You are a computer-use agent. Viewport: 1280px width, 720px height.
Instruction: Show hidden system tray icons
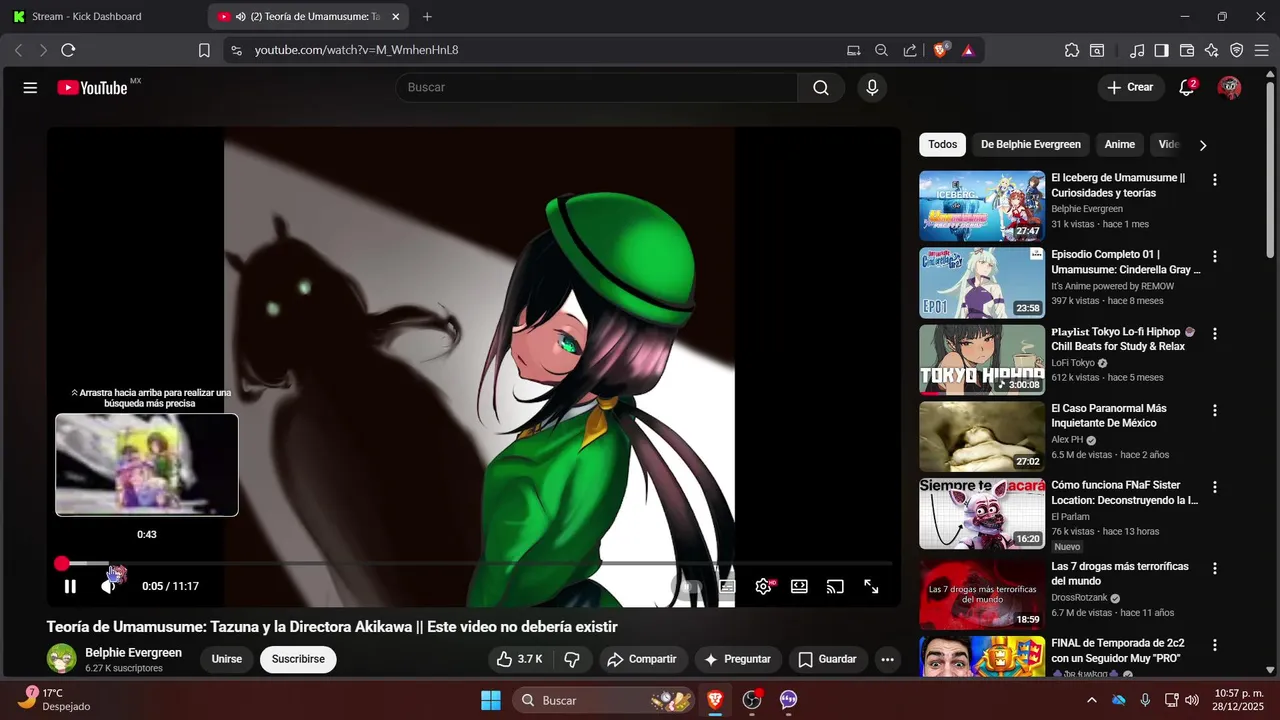[1091, 700]
